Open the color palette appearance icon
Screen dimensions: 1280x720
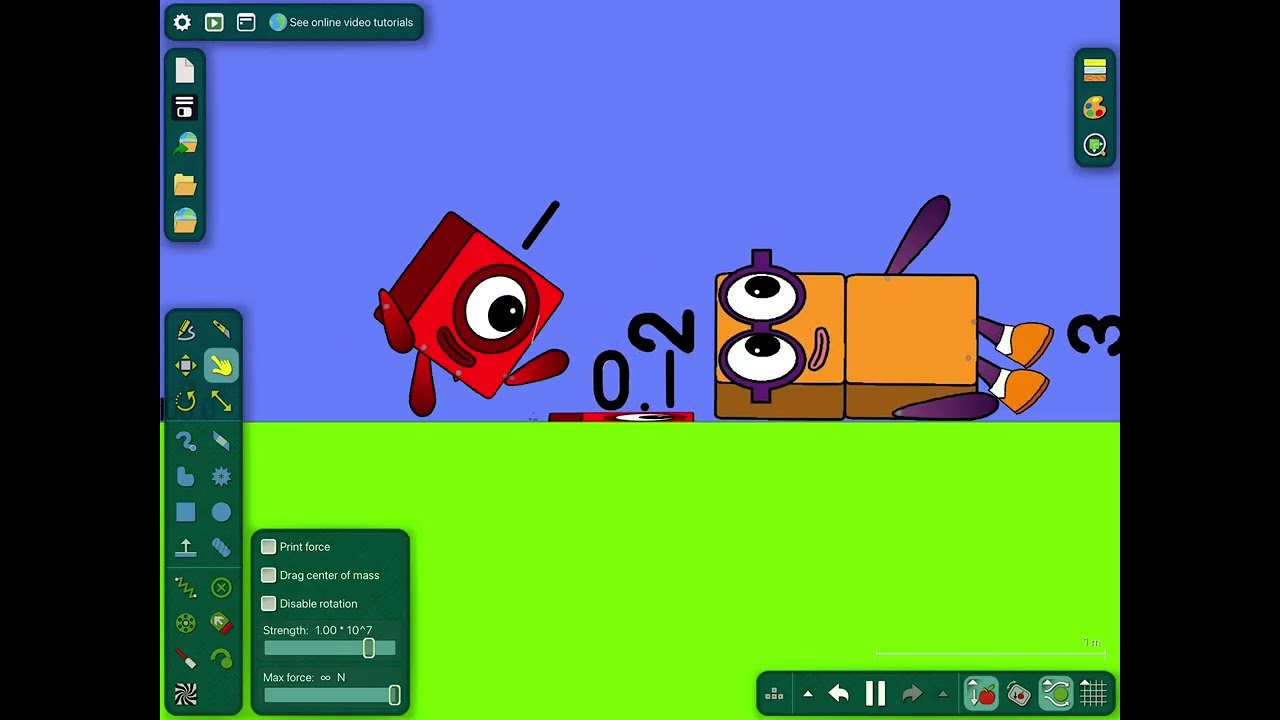click(1095, 108)
